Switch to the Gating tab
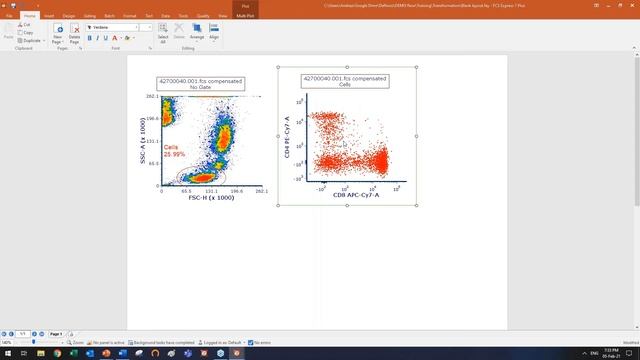 point(89,16)
